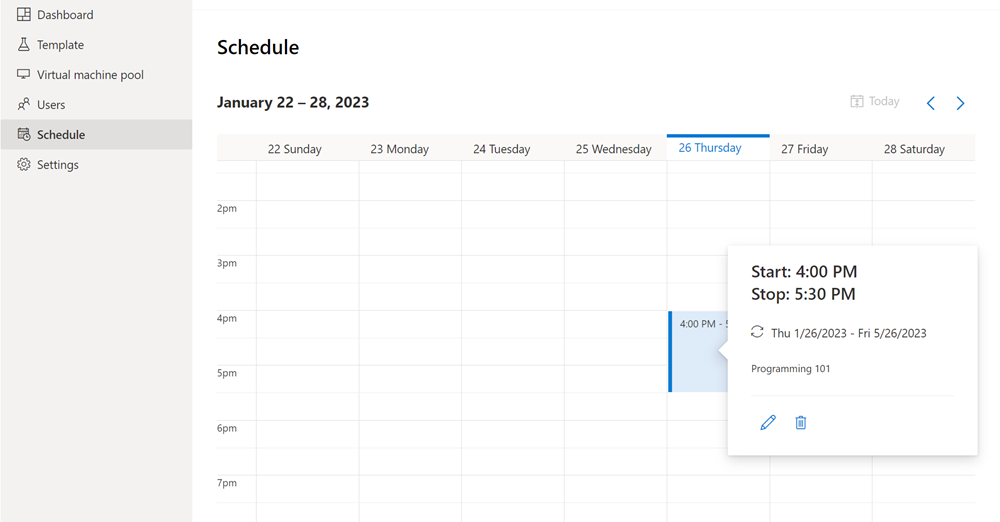Open the Virtual machine pool page
This screenshot has width=1000, height=522.
coord(96,74)
